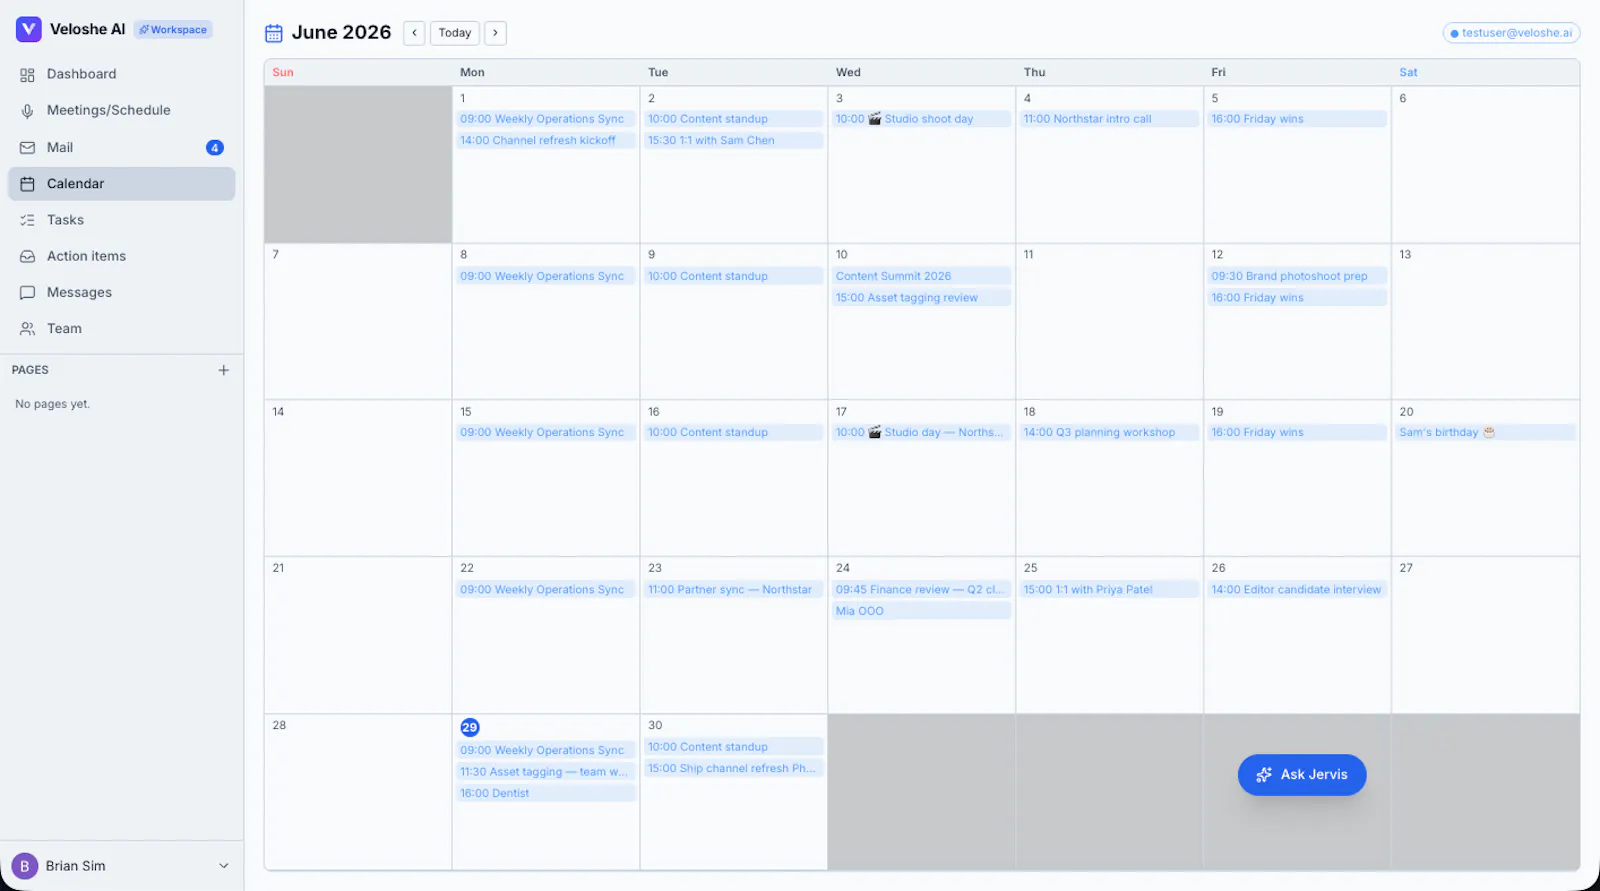
Task: Open Messages in the sidebar
Action: tap(122, 293)
